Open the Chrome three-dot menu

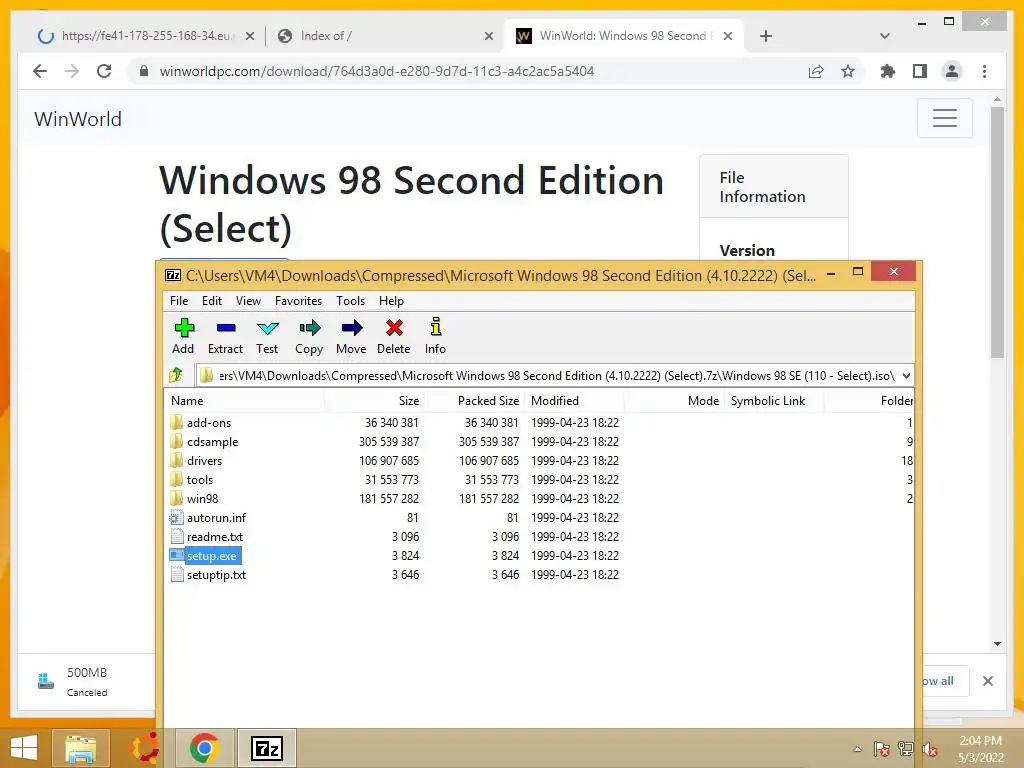(x=984, y=71)
